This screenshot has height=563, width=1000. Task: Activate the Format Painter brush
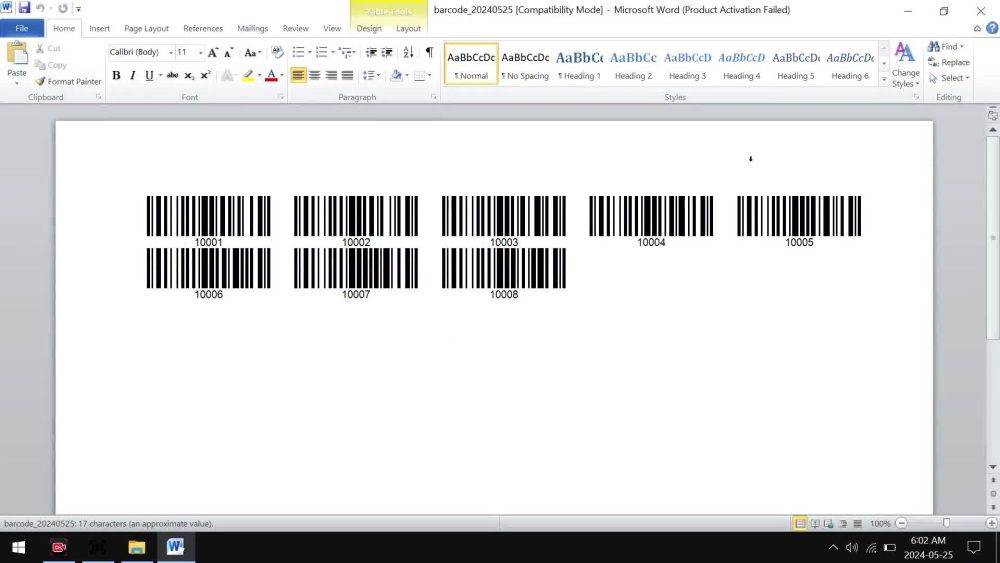point(40,82)
